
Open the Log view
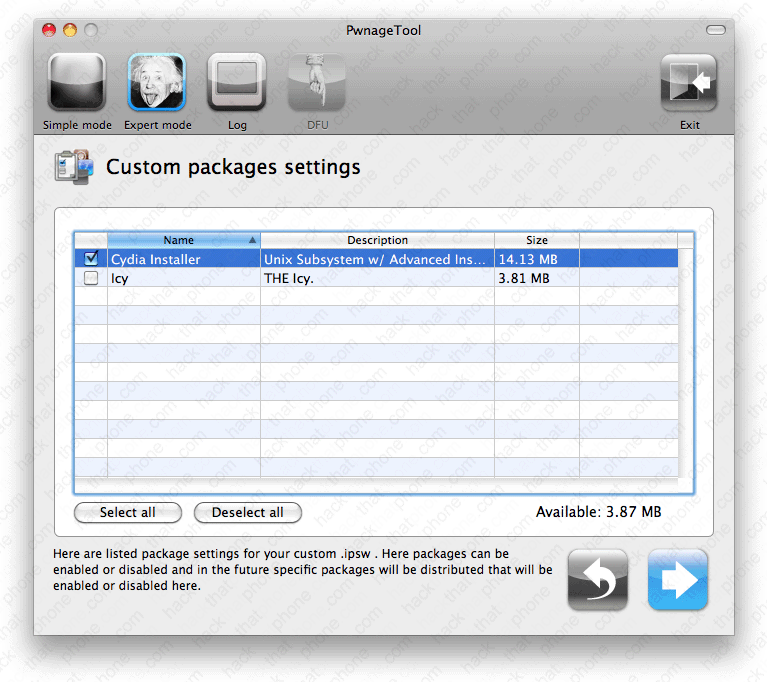click(x=237, y=82)
